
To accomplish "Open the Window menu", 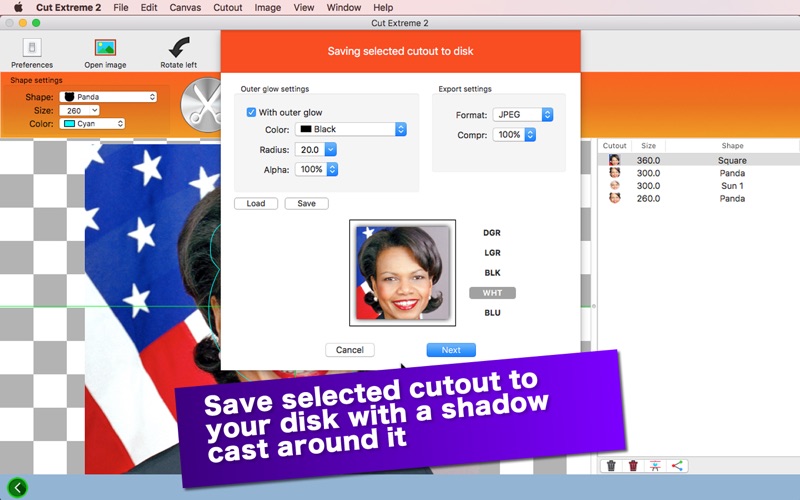I will [x=343, y=7].
